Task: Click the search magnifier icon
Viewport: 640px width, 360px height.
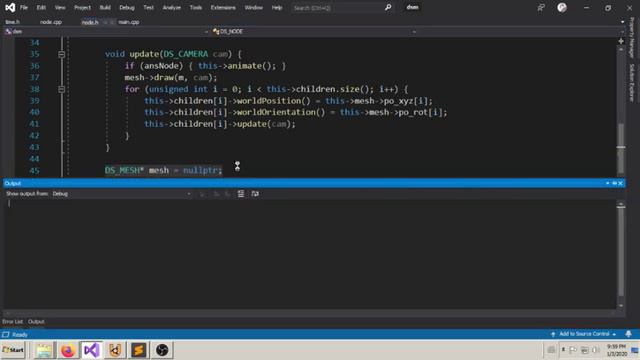Action: tap(388, 7)
